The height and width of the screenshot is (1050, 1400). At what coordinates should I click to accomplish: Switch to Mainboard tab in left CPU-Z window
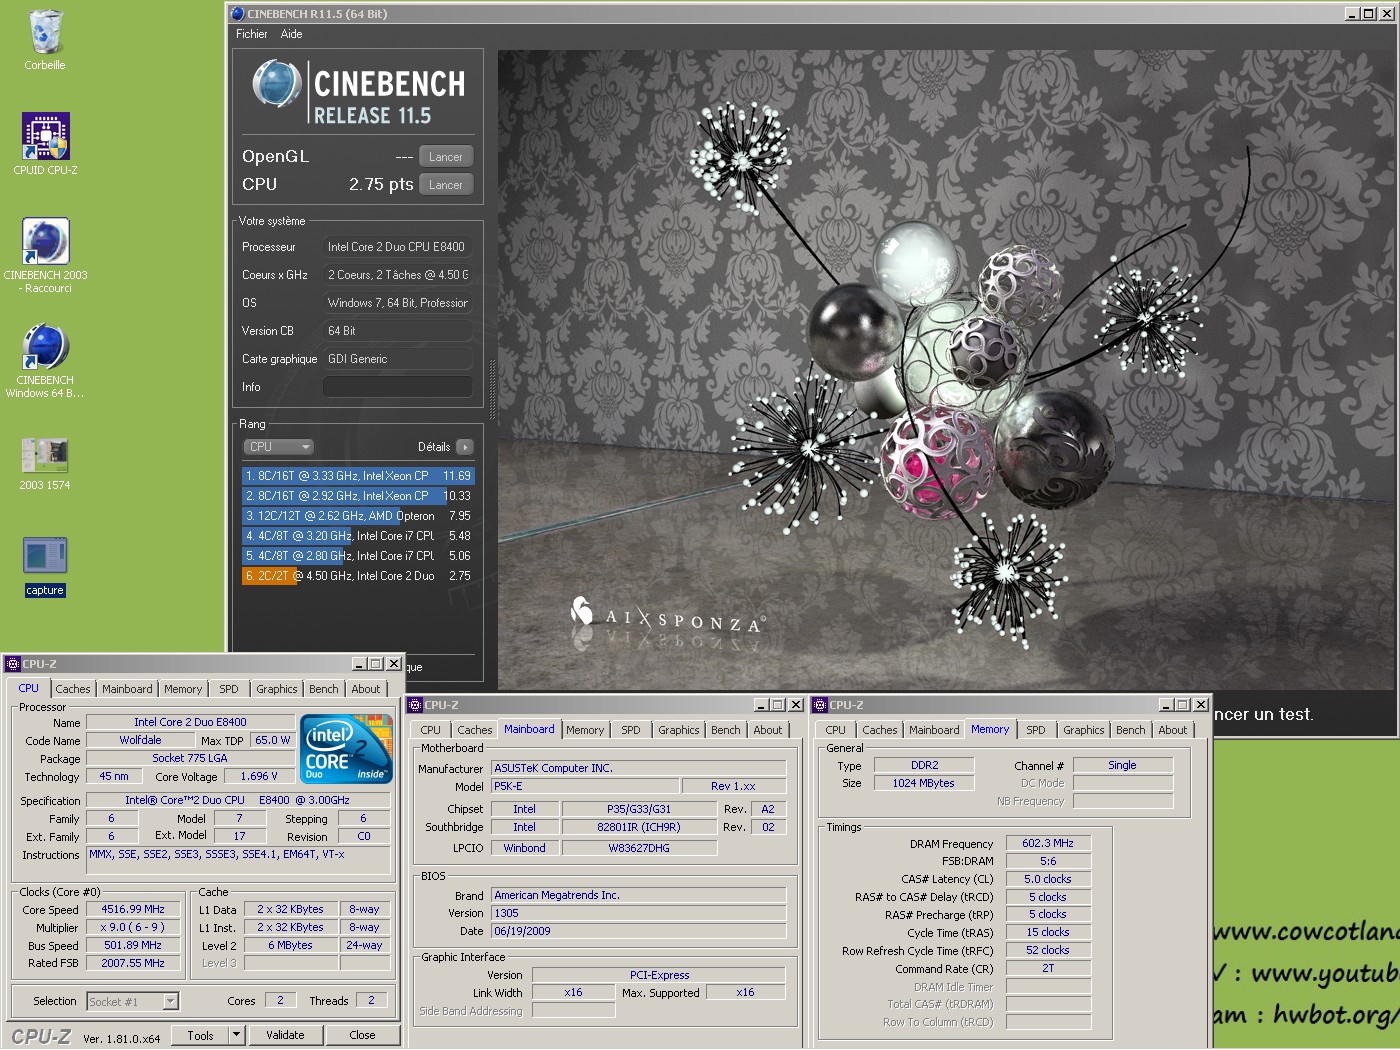coord(127,689)
